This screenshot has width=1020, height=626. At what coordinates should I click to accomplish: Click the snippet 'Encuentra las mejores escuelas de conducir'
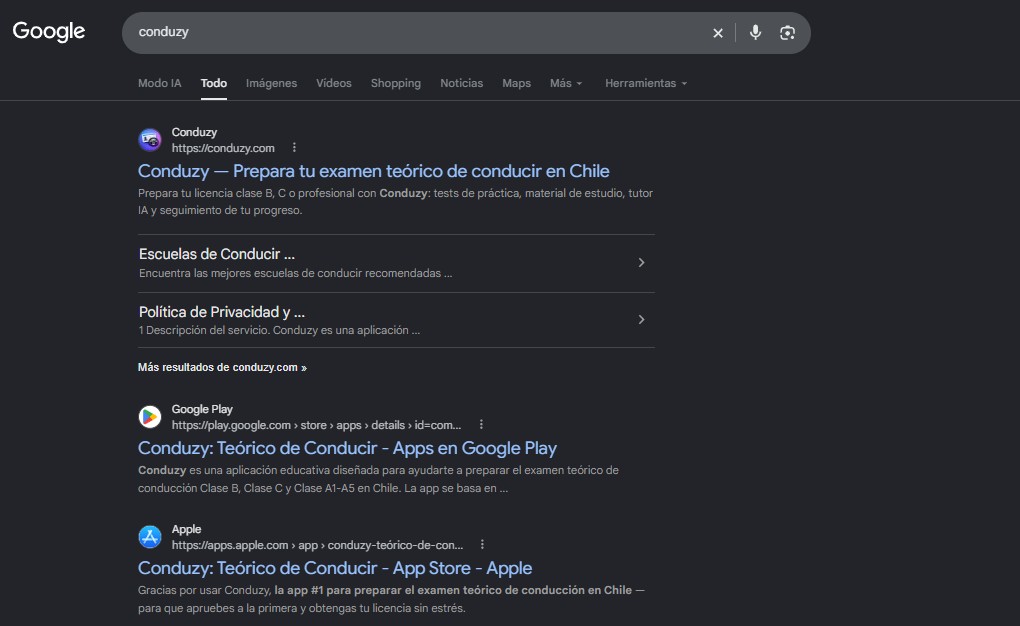(x=295, y=273)
